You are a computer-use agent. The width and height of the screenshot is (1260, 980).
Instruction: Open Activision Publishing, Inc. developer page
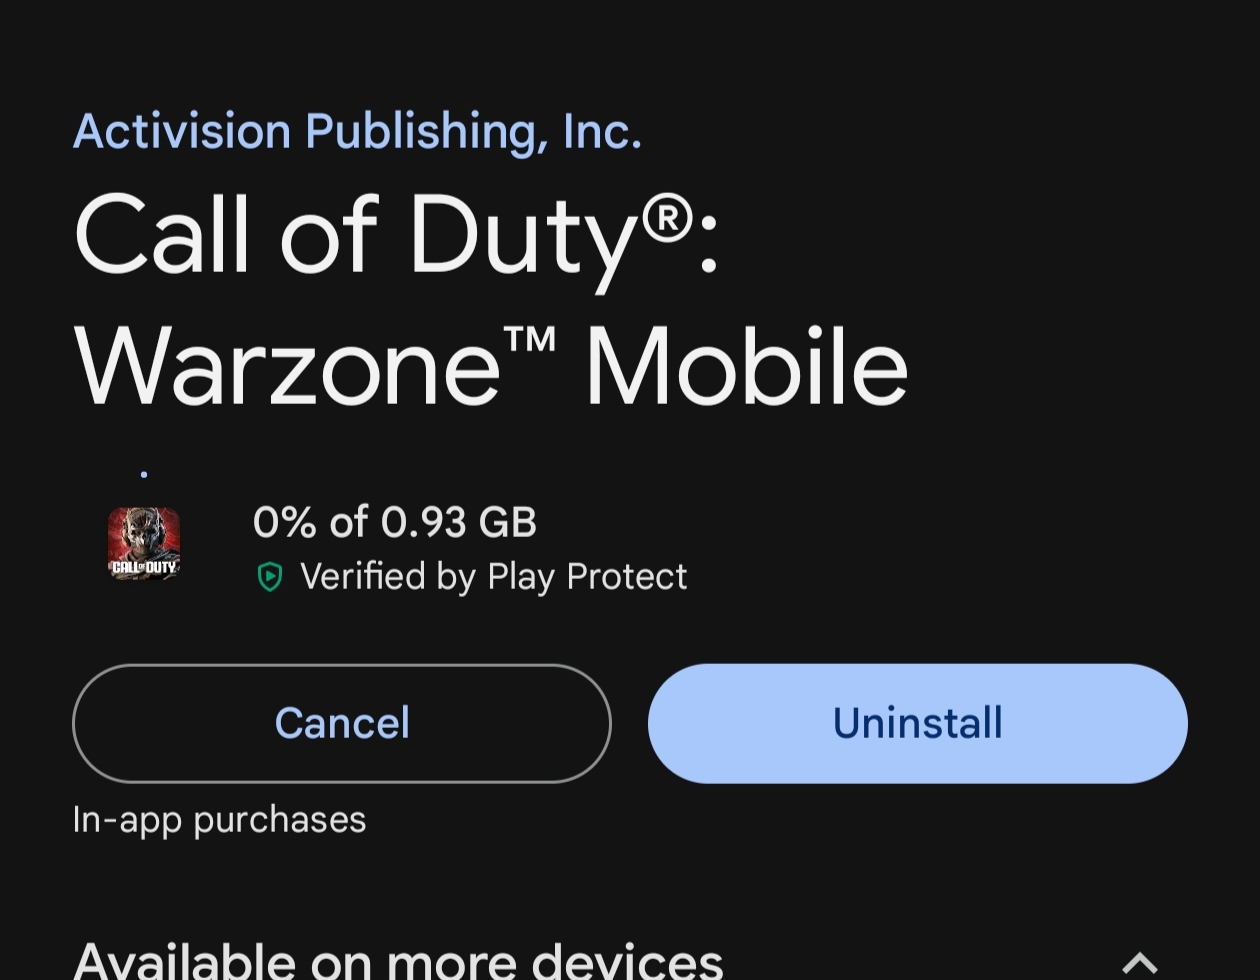coord(357,132)
